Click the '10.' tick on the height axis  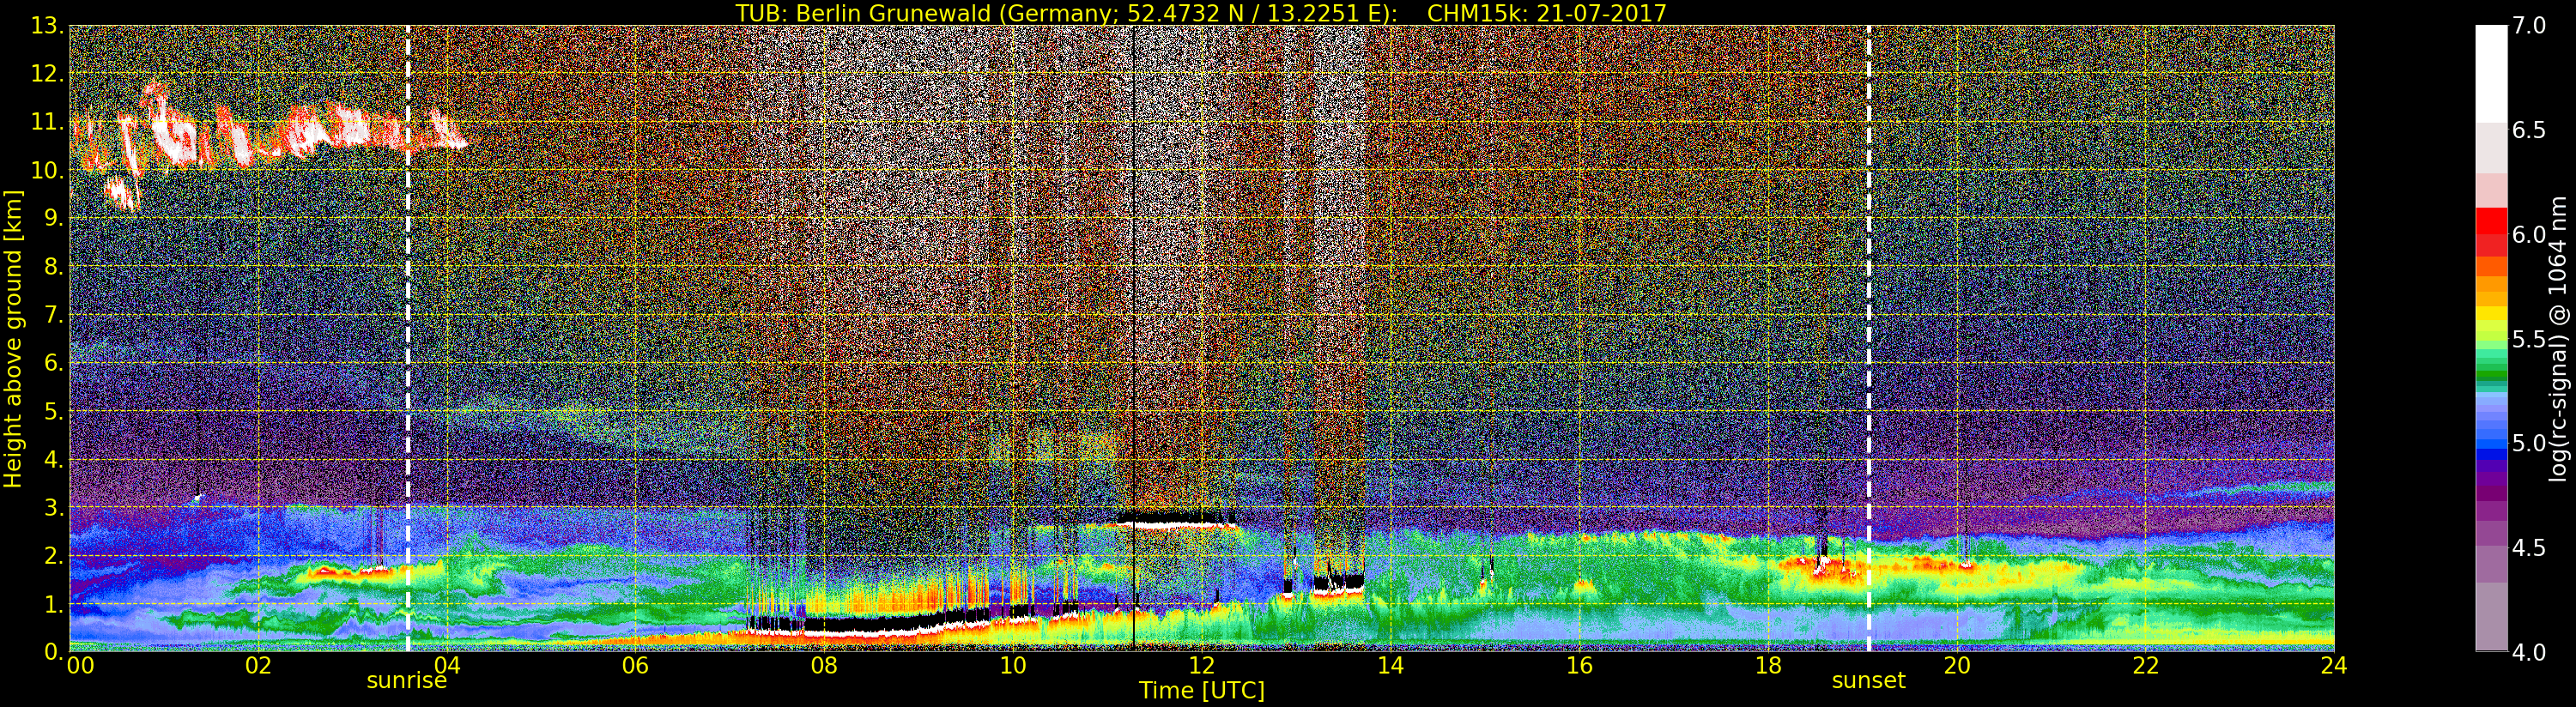click(48, 170)
